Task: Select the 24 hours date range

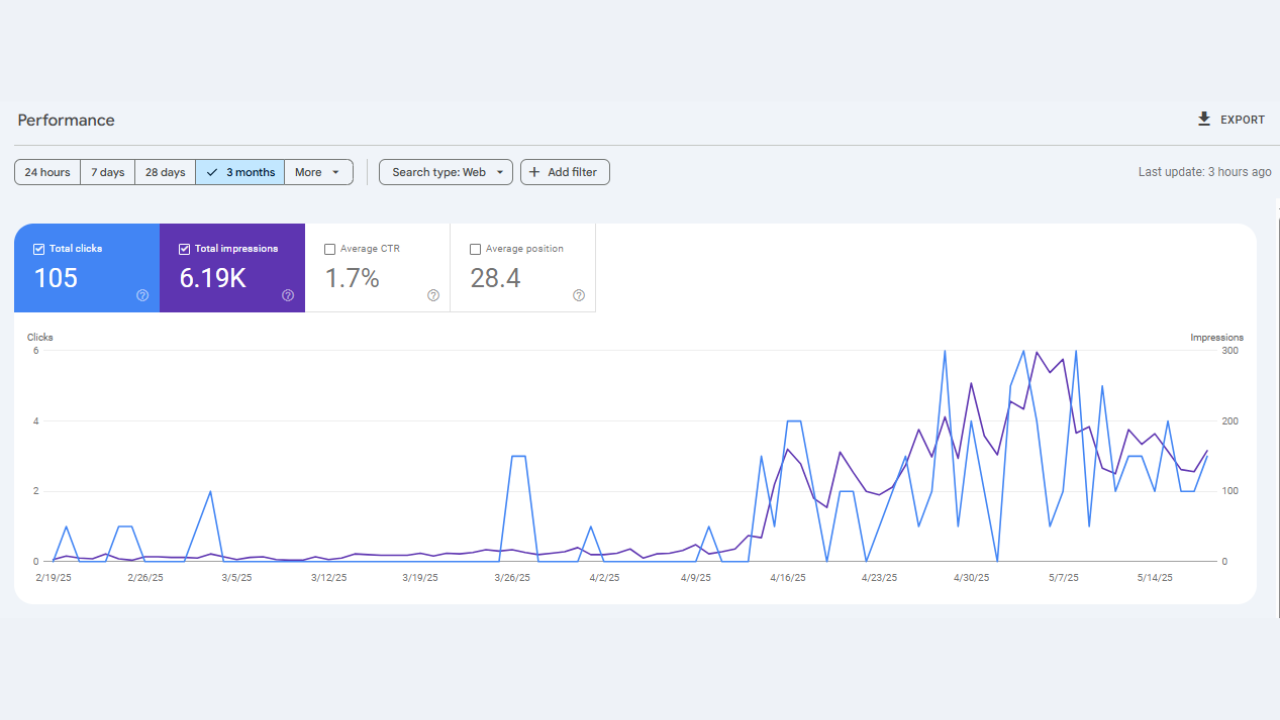Action: [47, 172]
